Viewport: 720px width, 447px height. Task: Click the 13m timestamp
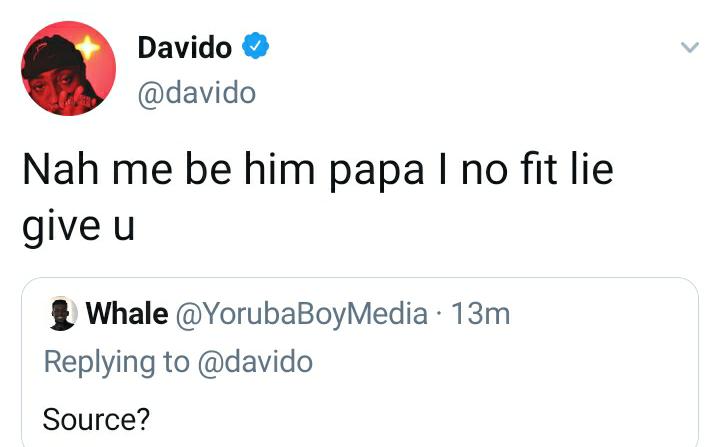[x=481, y=314]
